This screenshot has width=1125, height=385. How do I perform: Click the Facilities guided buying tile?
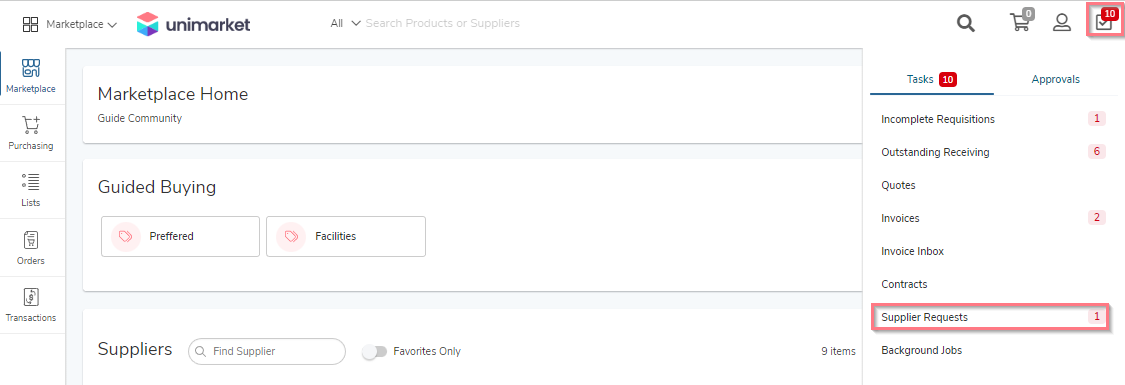click(346, 237)
